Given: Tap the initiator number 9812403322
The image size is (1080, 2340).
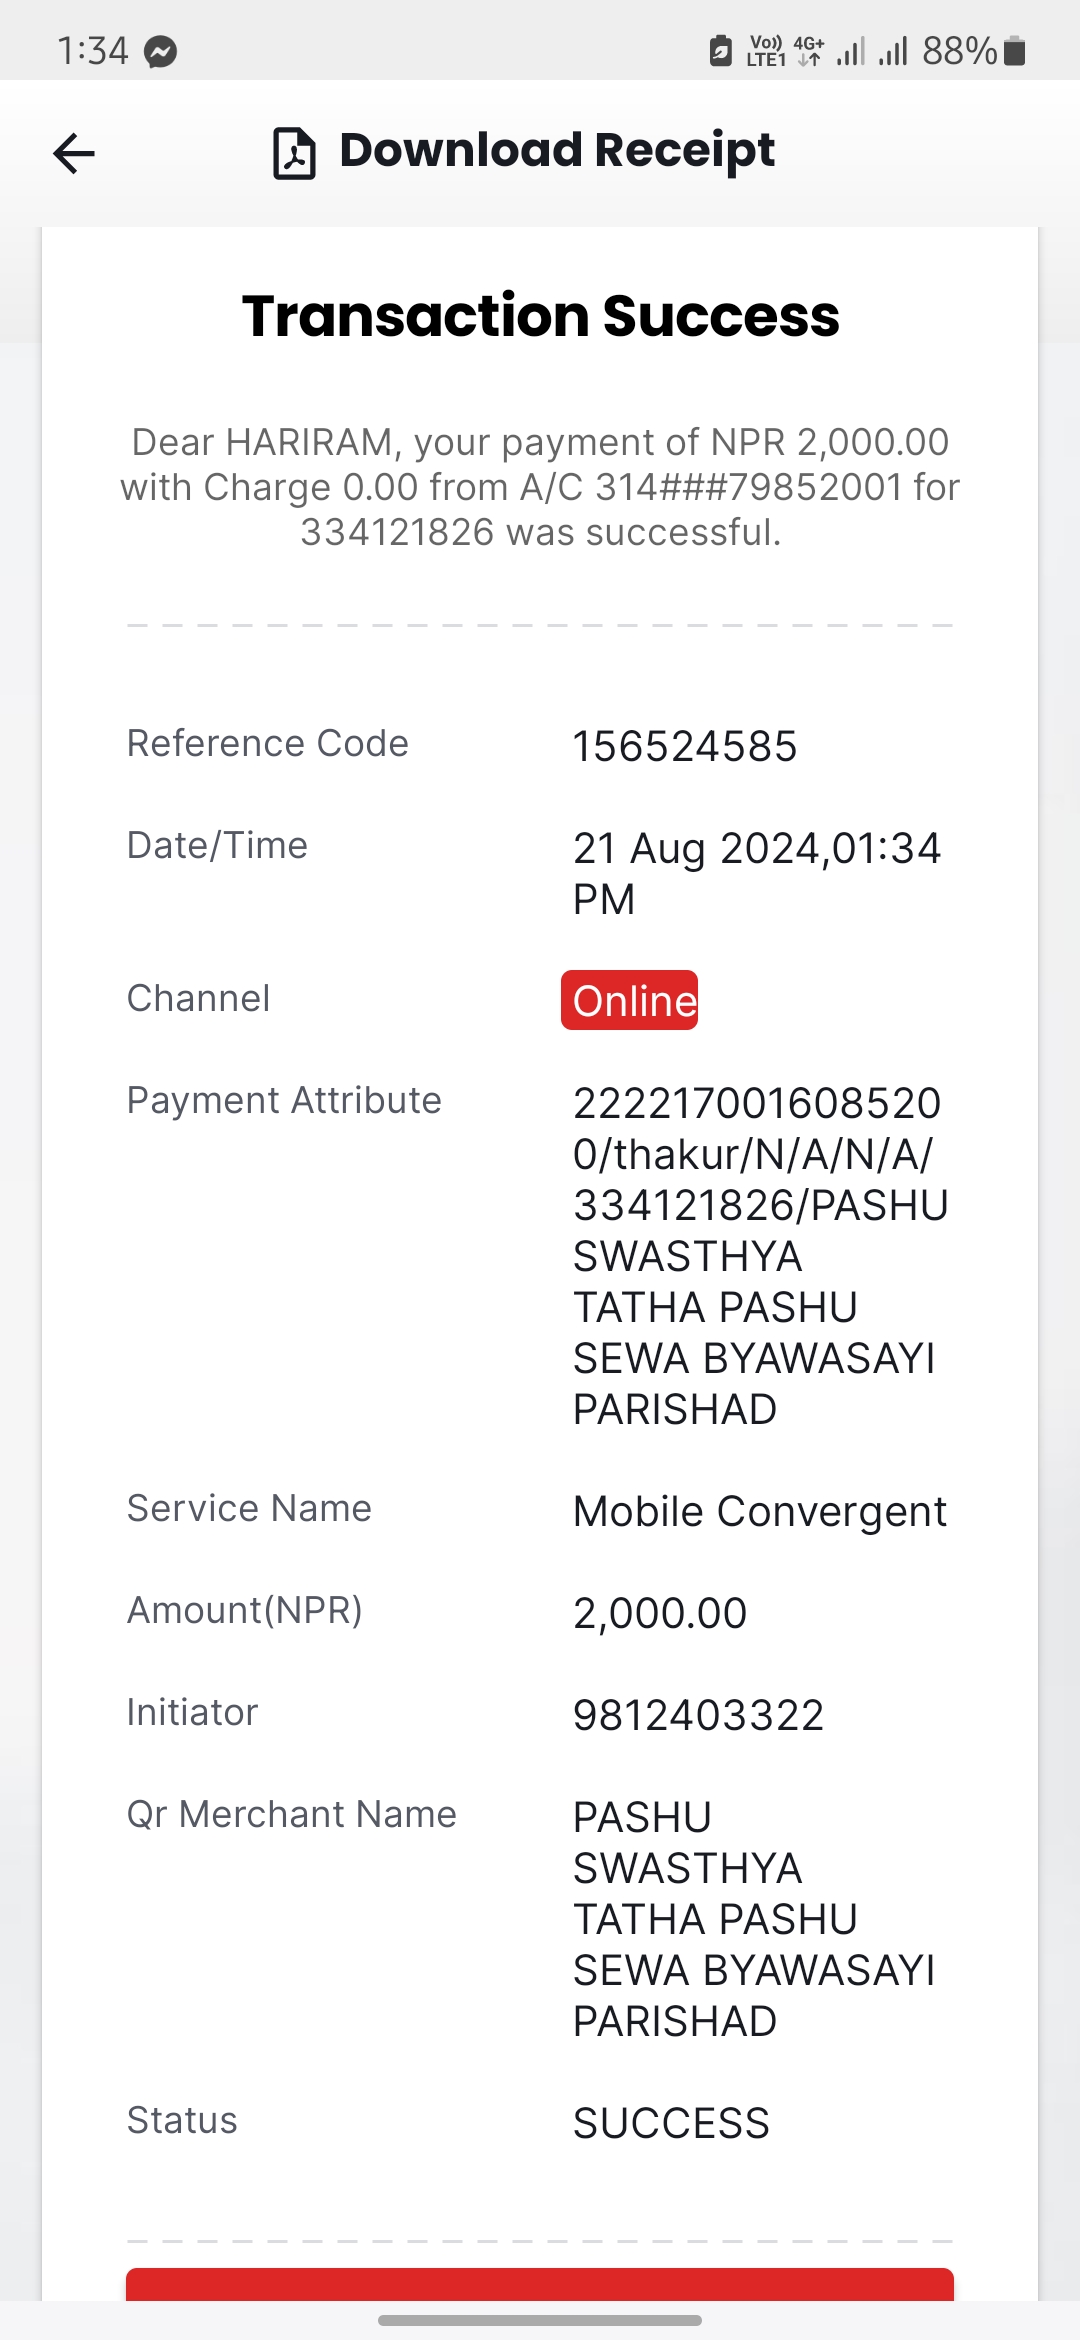Looking at the screenshot, I should (x=698, y=1715).
